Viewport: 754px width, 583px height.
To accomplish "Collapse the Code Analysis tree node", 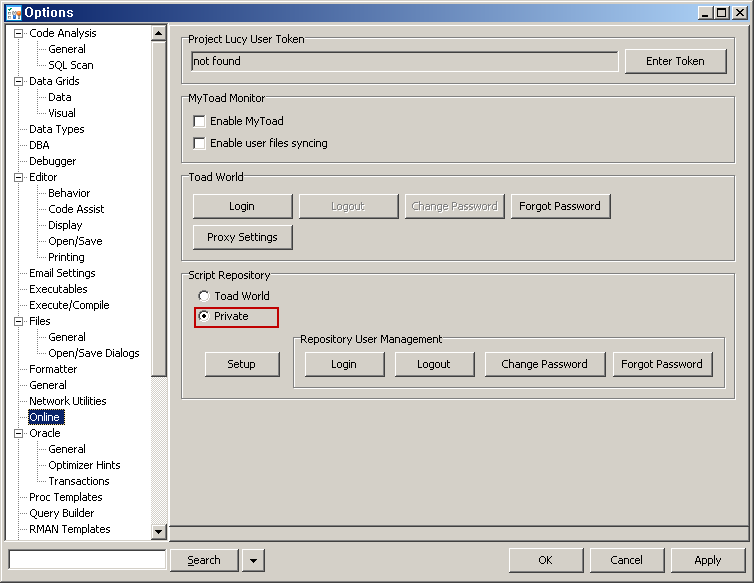I will tap(18, 33).
